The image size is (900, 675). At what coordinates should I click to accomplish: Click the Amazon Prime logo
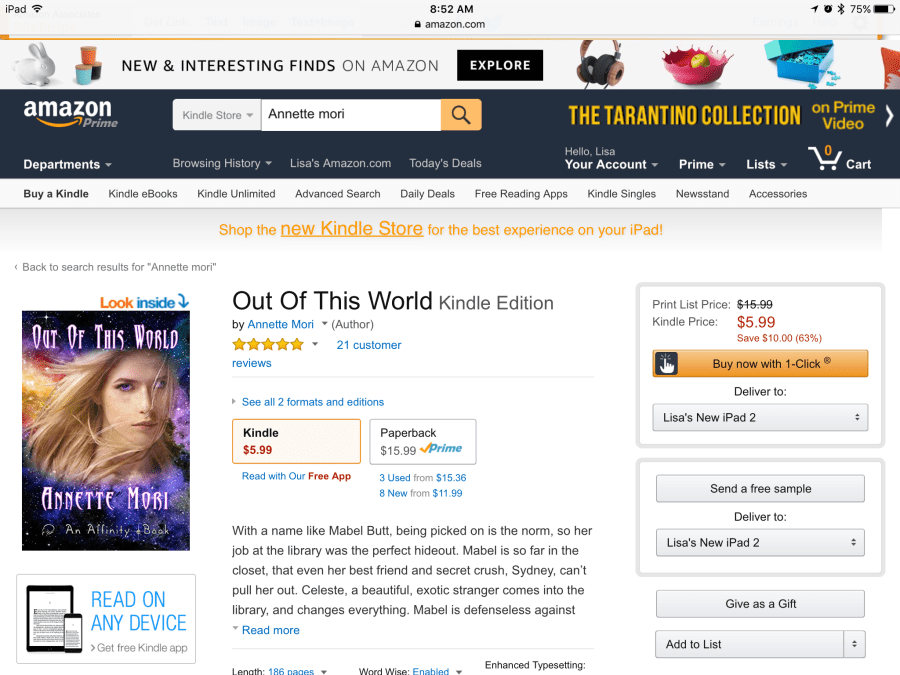tap(71, 114)
